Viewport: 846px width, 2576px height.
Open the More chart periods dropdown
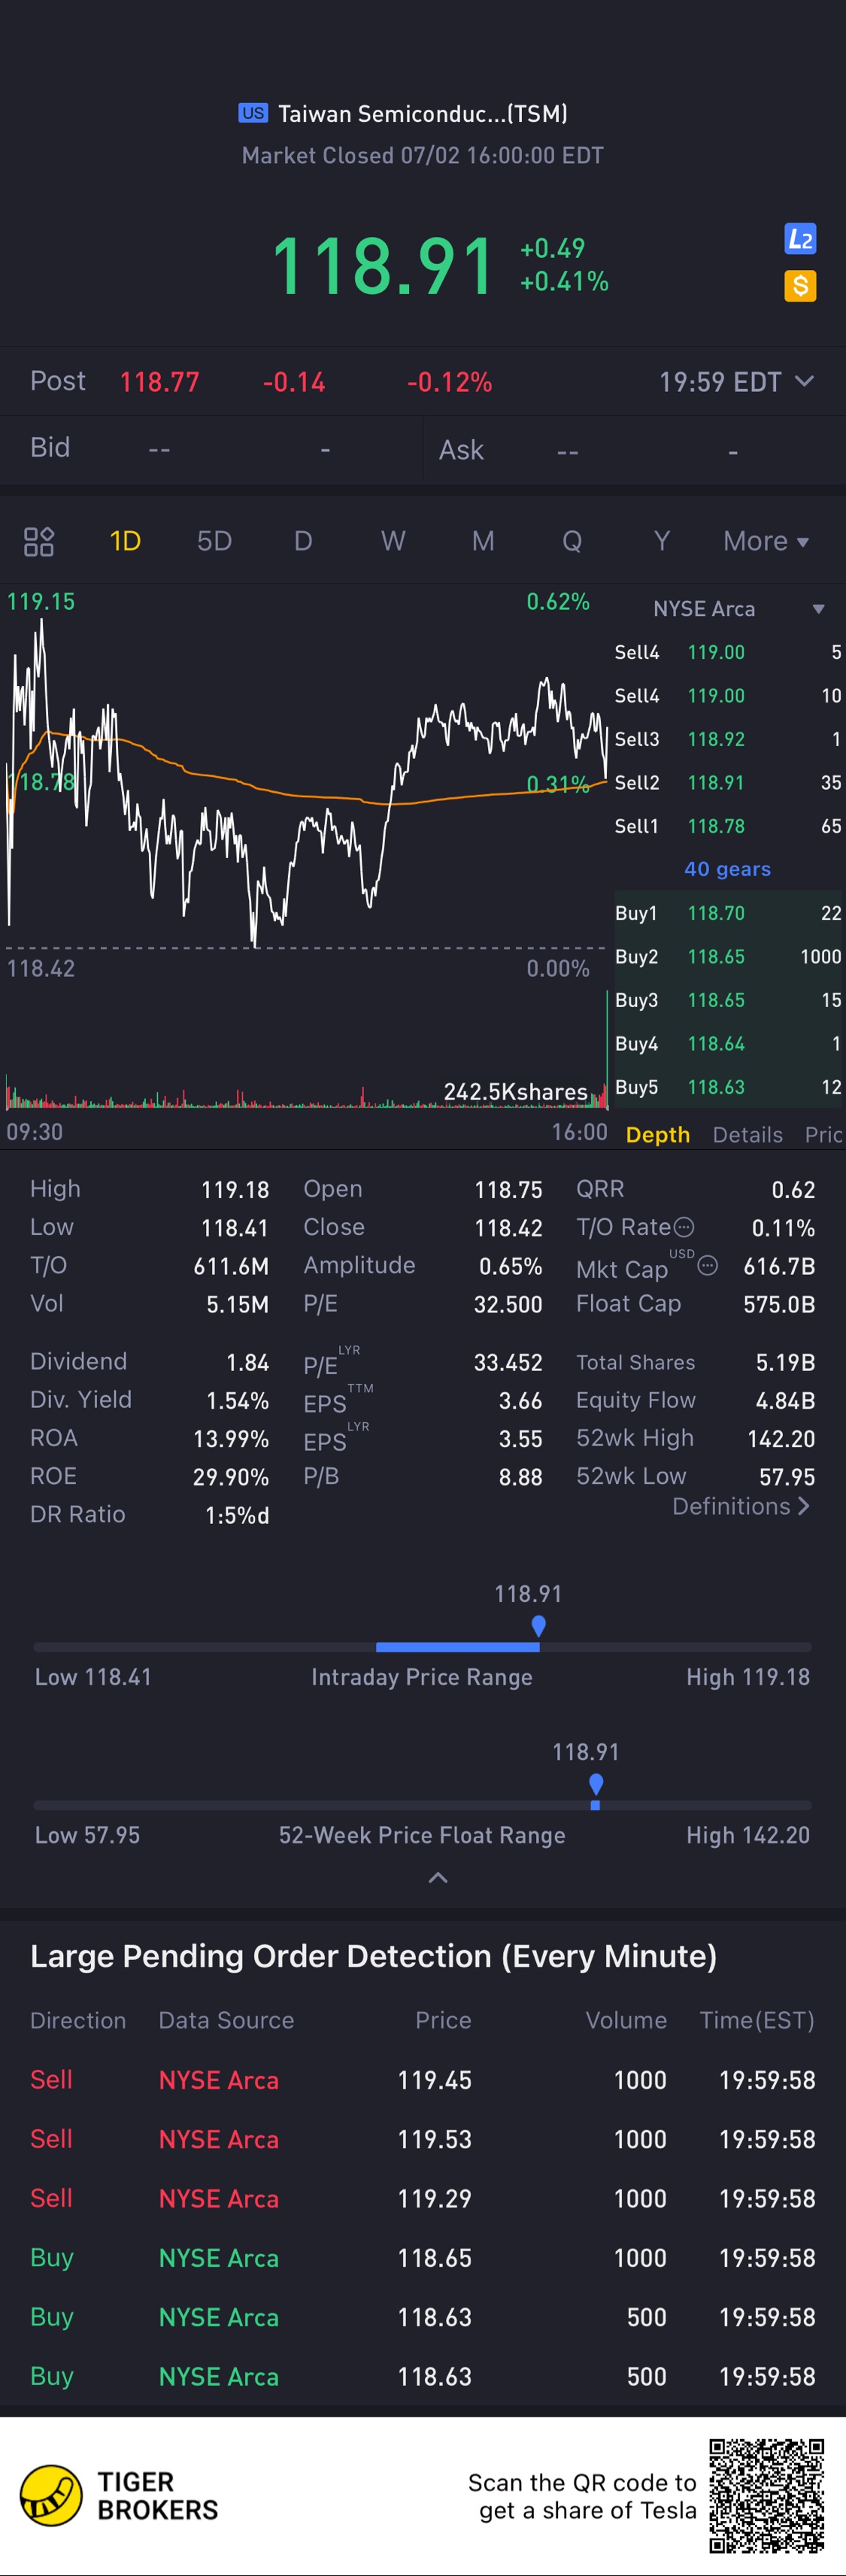coord(766,541)
